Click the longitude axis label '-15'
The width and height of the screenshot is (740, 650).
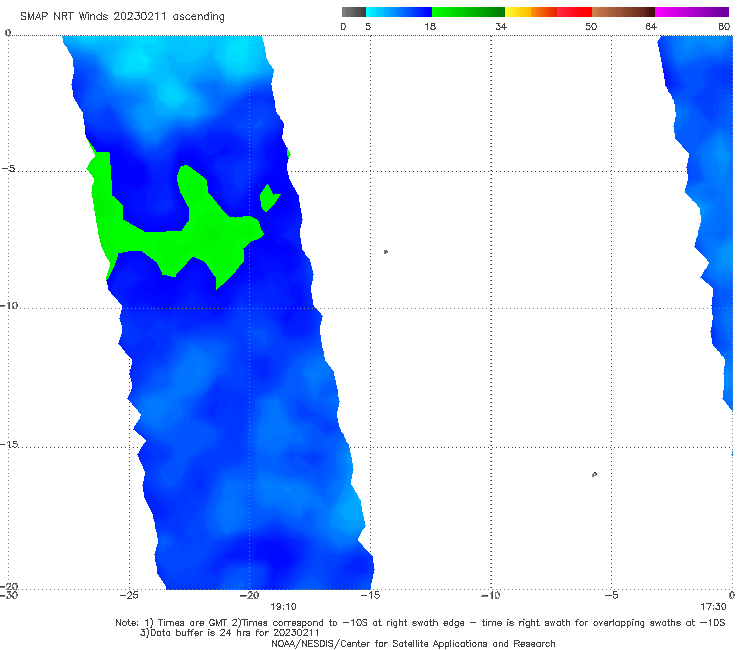[x=370, y=595]
